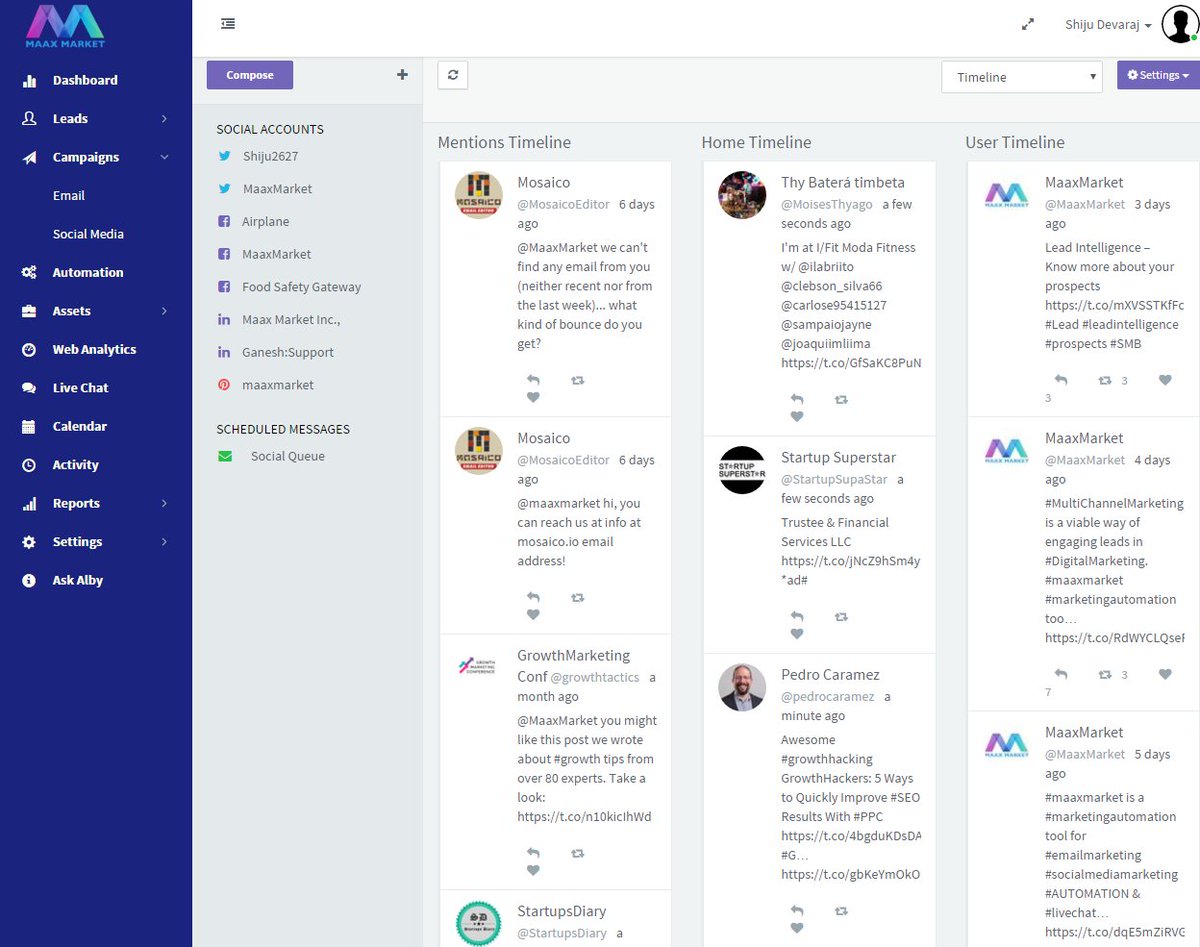Open Web Analytics in sidebar
The height and width of the screenshot is (947, 1200).
point(94,349)
